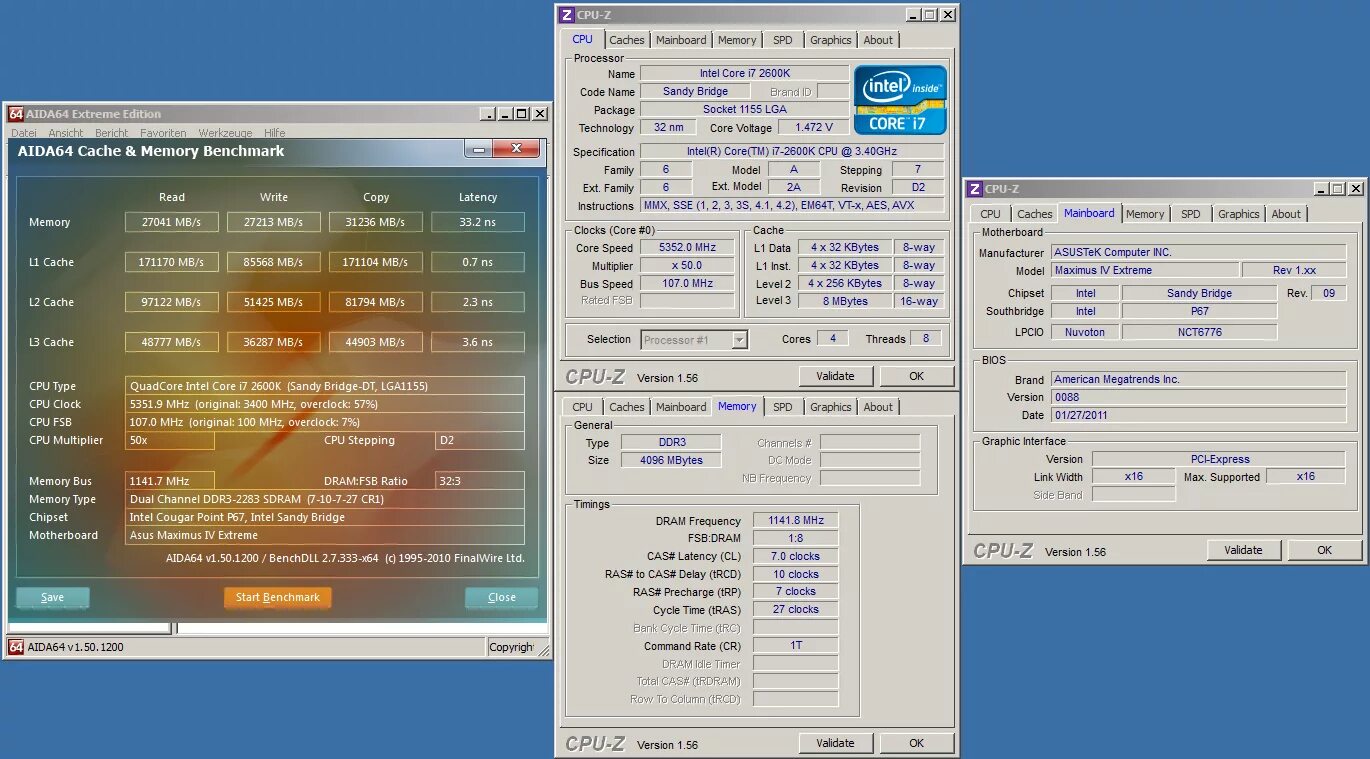Click Save button in AIDA64 benchmark
This screenshot has width=1370, height=759.
[53, 598]
